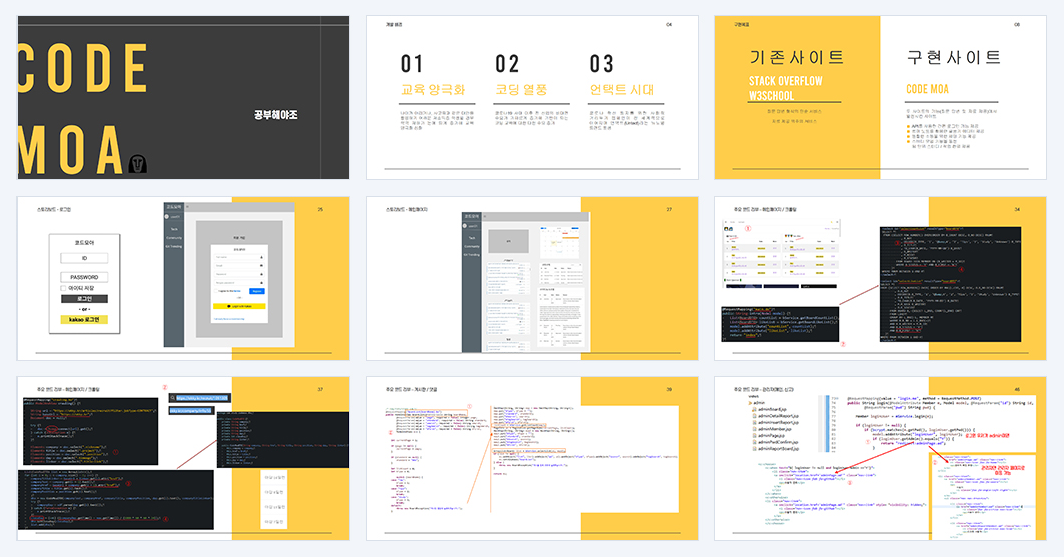Open the board and comment code slide numbered 39
The height and width of the screenshot is (557, 1064).
pos(532,459)
